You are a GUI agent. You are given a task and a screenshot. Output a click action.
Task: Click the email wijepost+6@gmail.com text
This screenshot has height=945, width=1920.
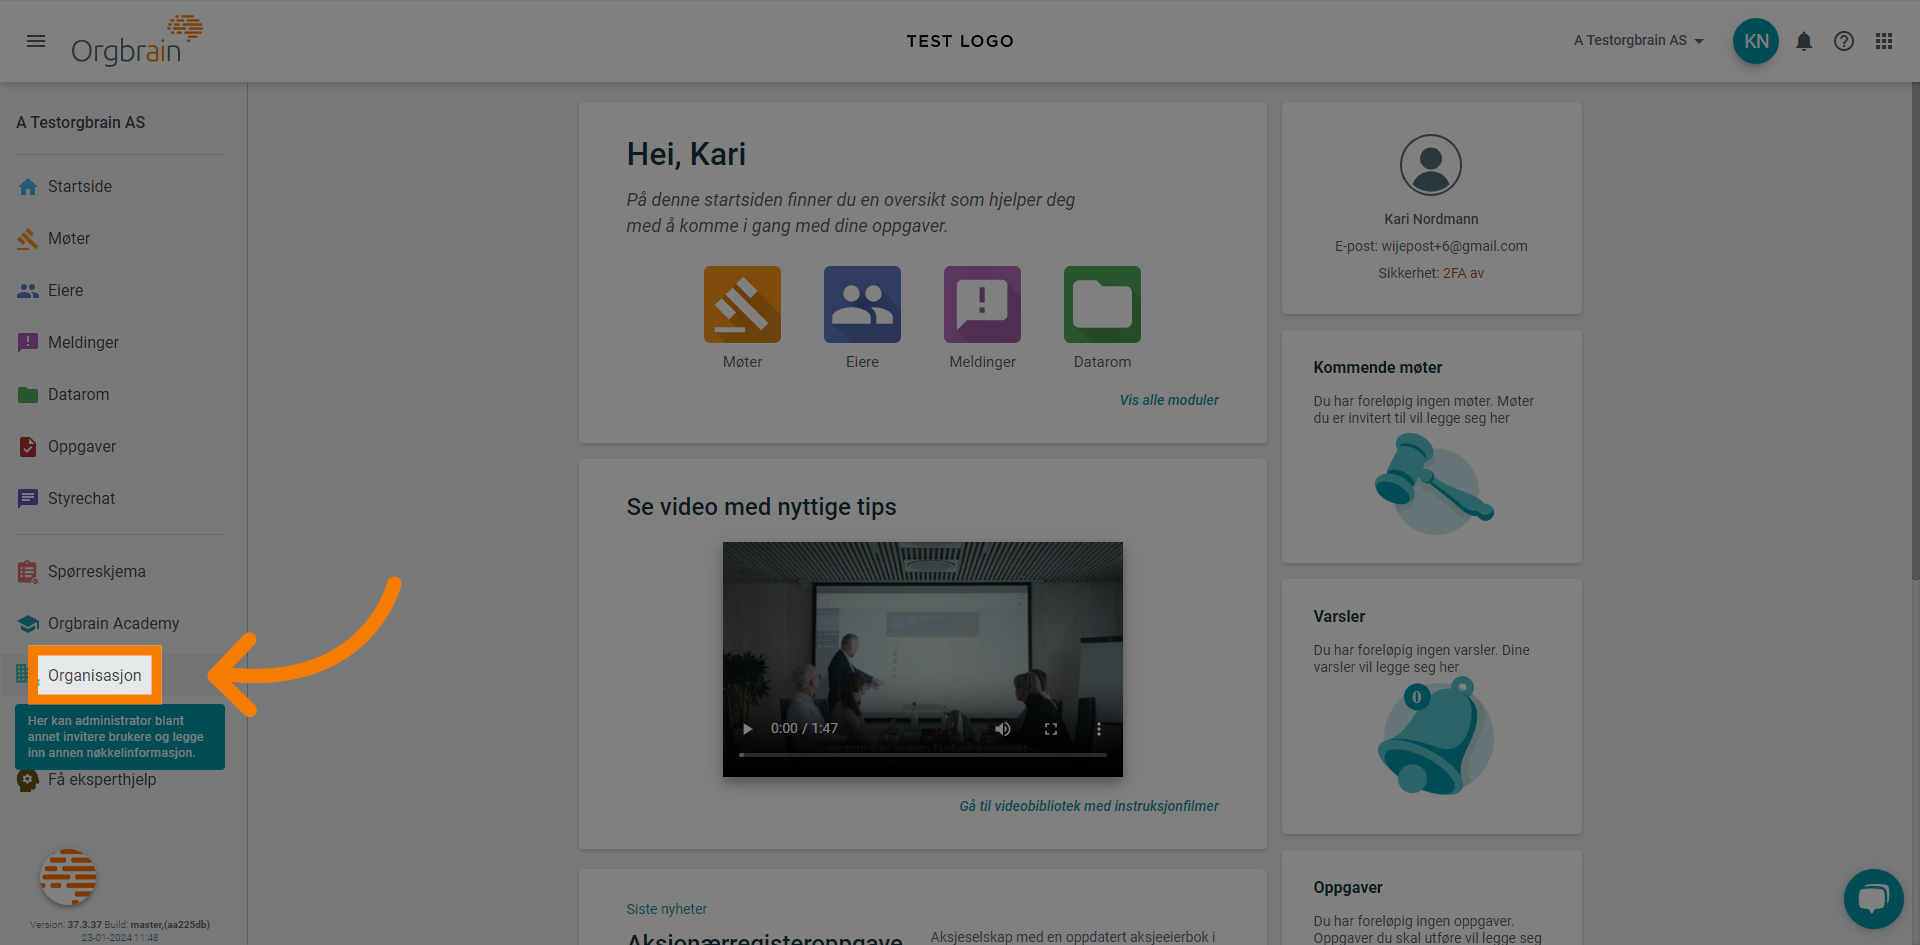[1454, 246]
